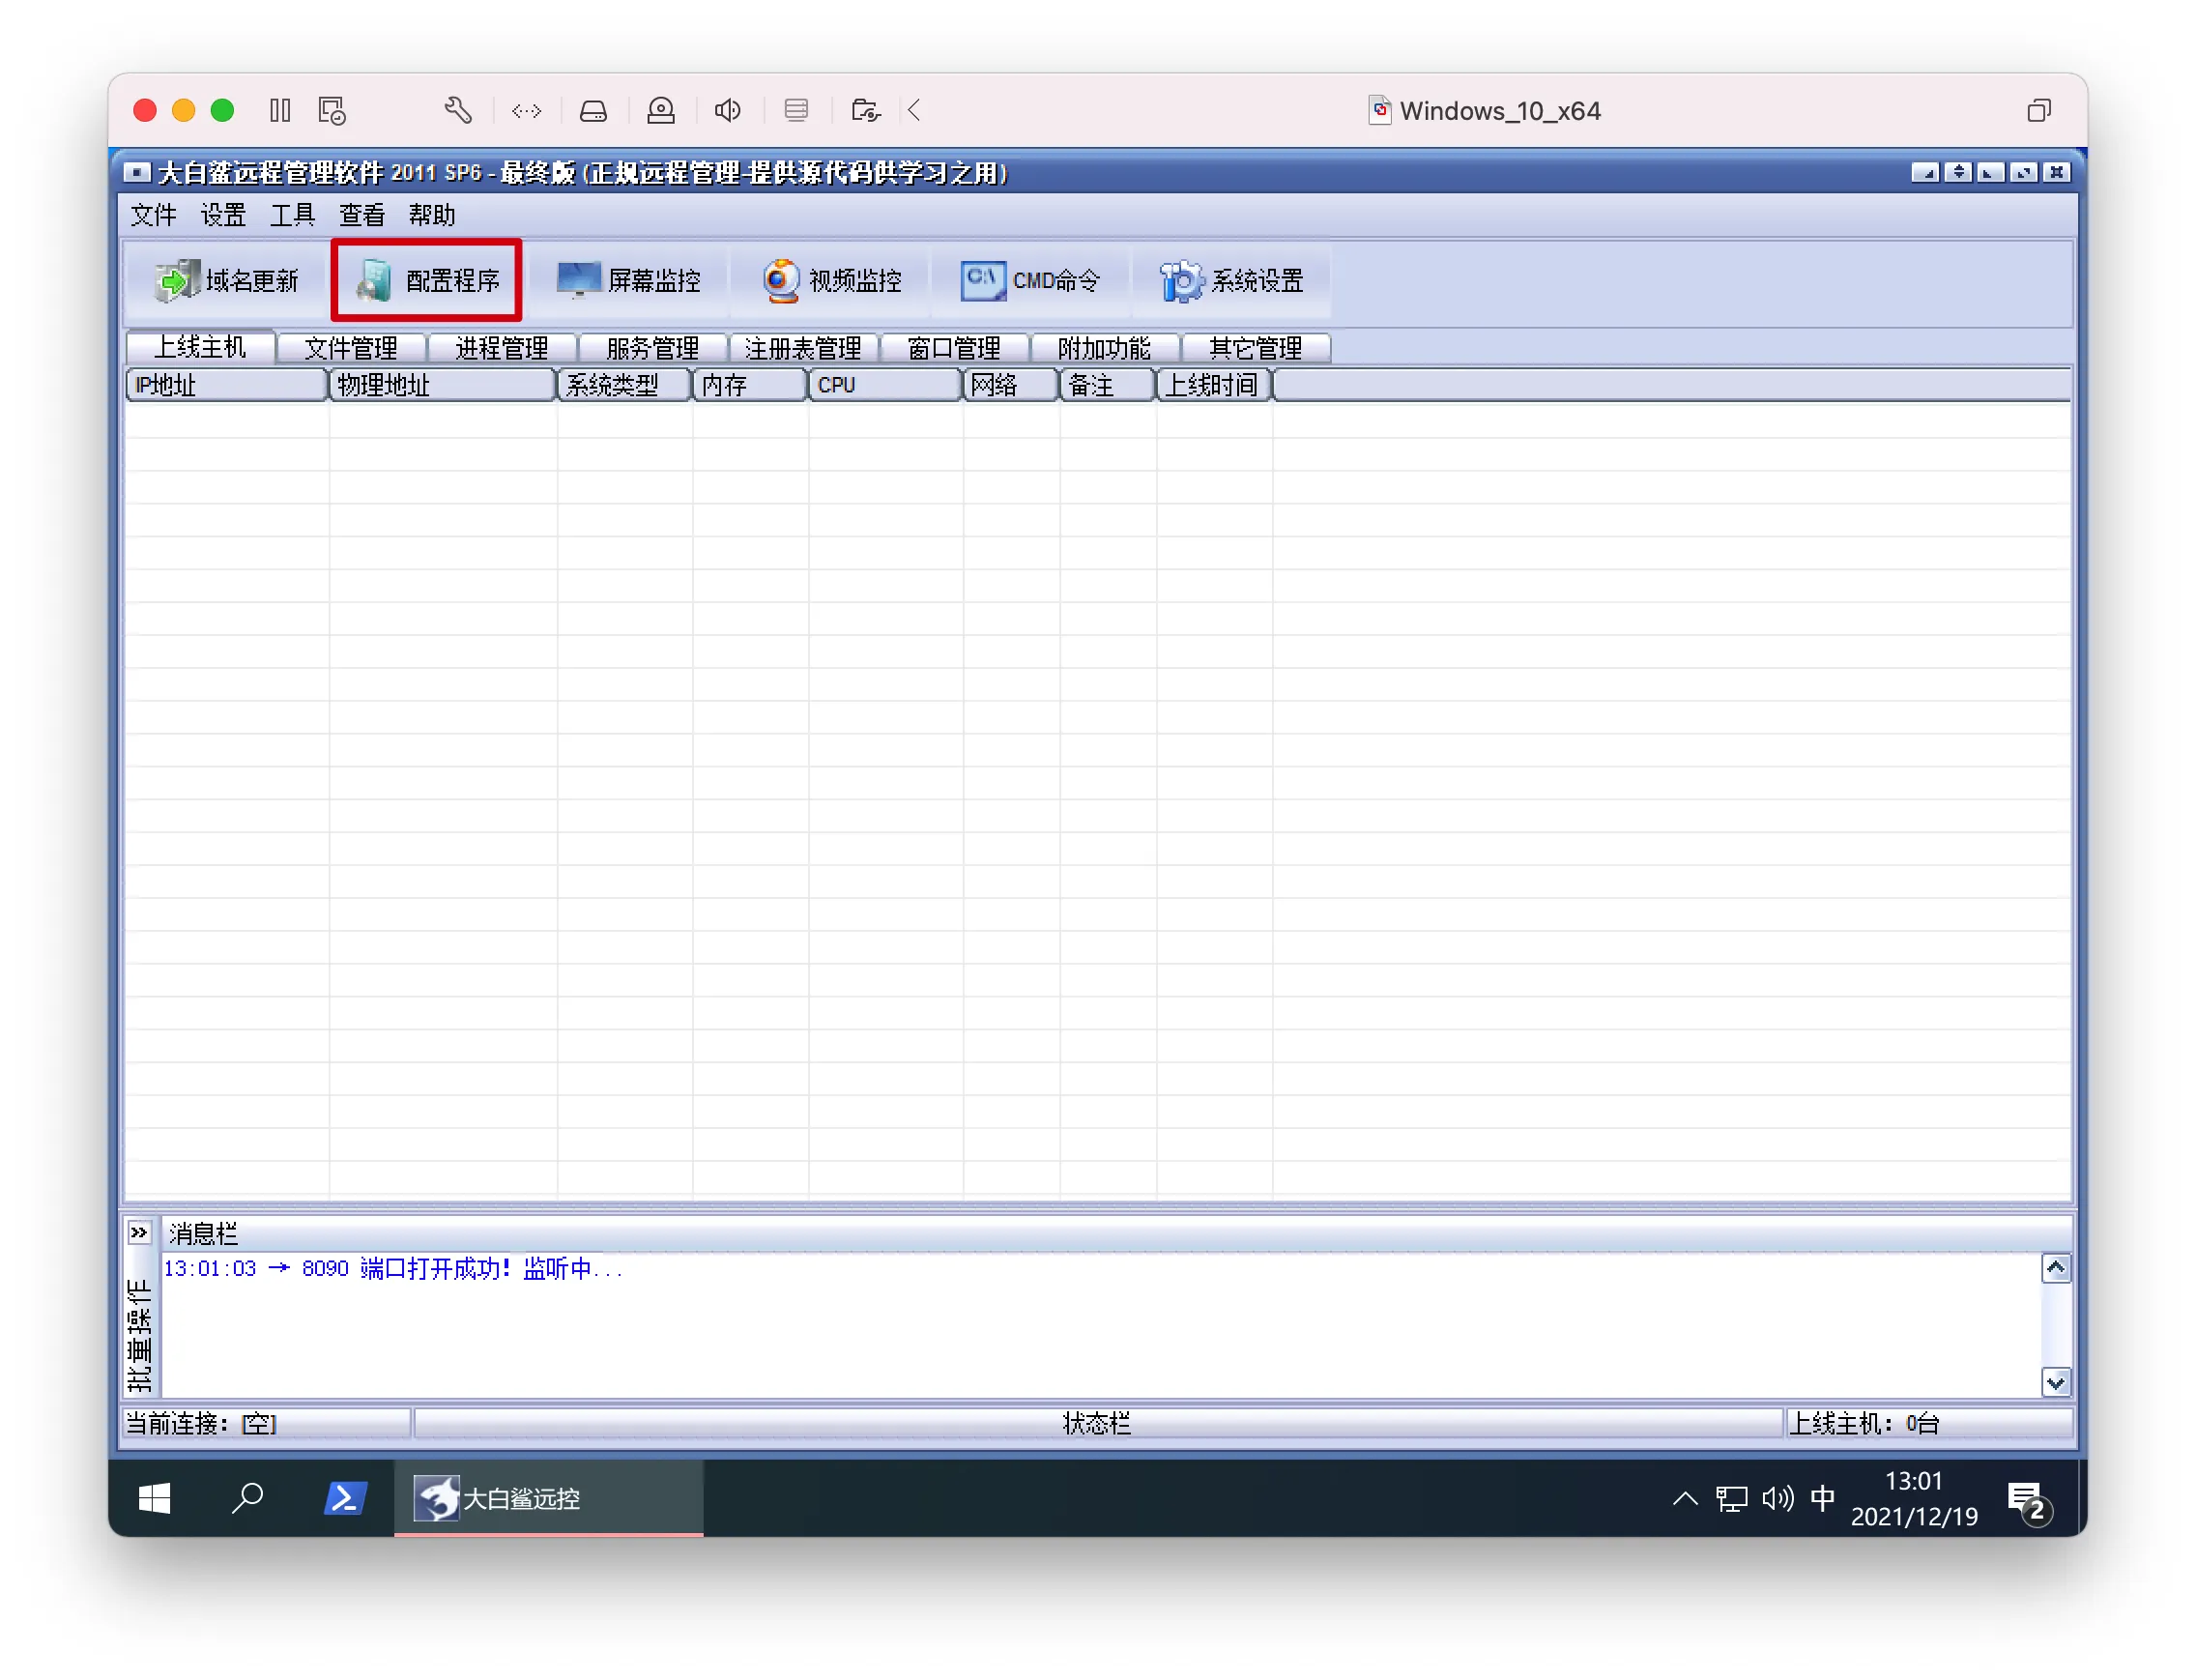The image size is (2196, 1680).
Task: Click the 大白鲨远控 taskbar button
Action: [x=549, y=1500]
